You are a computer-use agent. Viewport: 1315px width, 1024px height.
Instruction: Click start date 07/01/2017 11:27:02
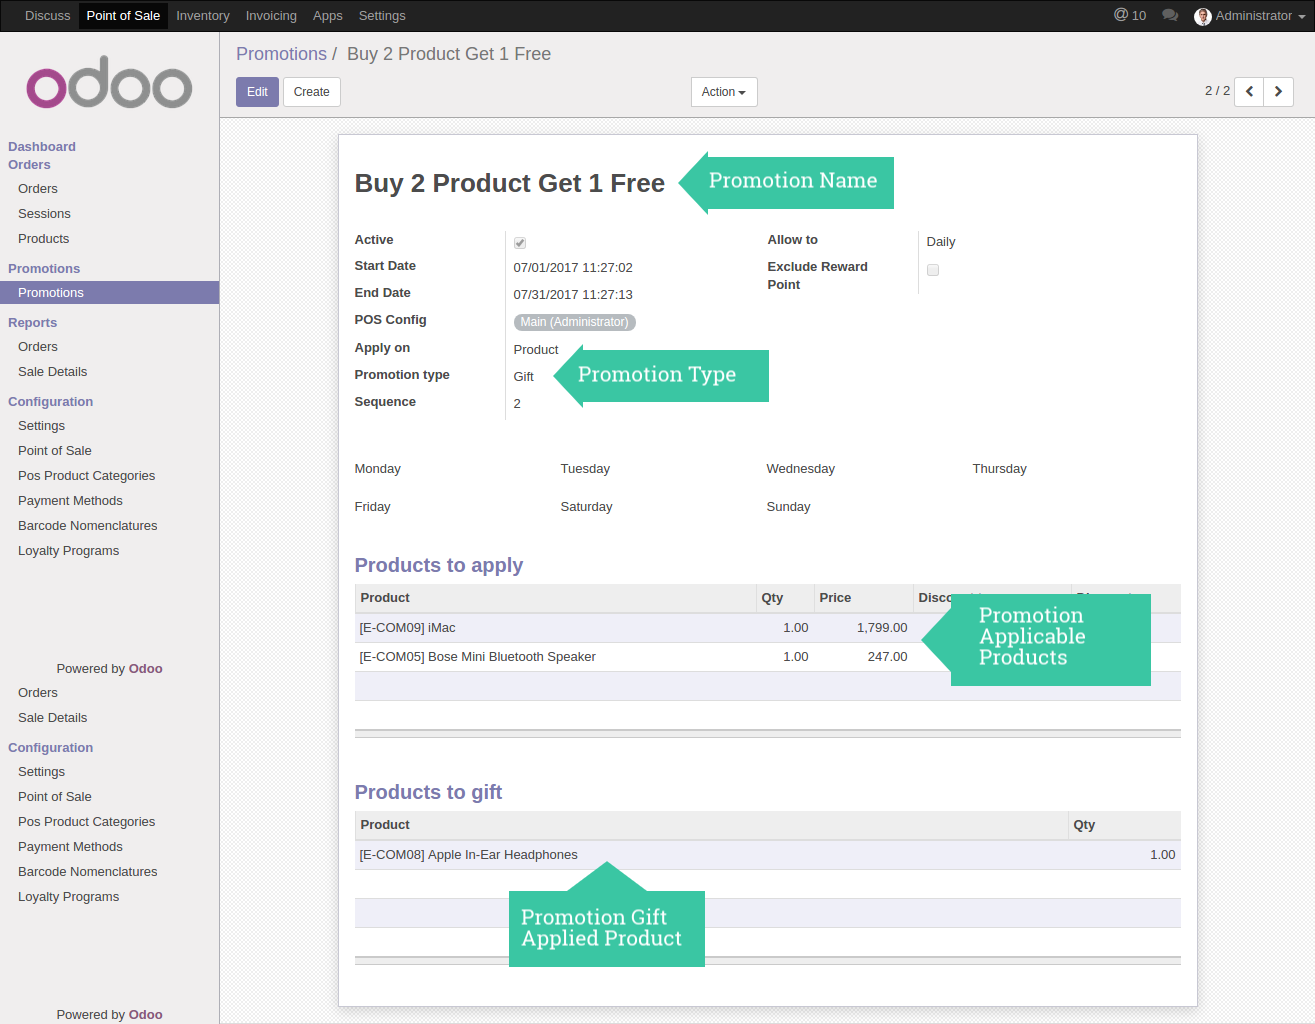(x=573, y=268)
